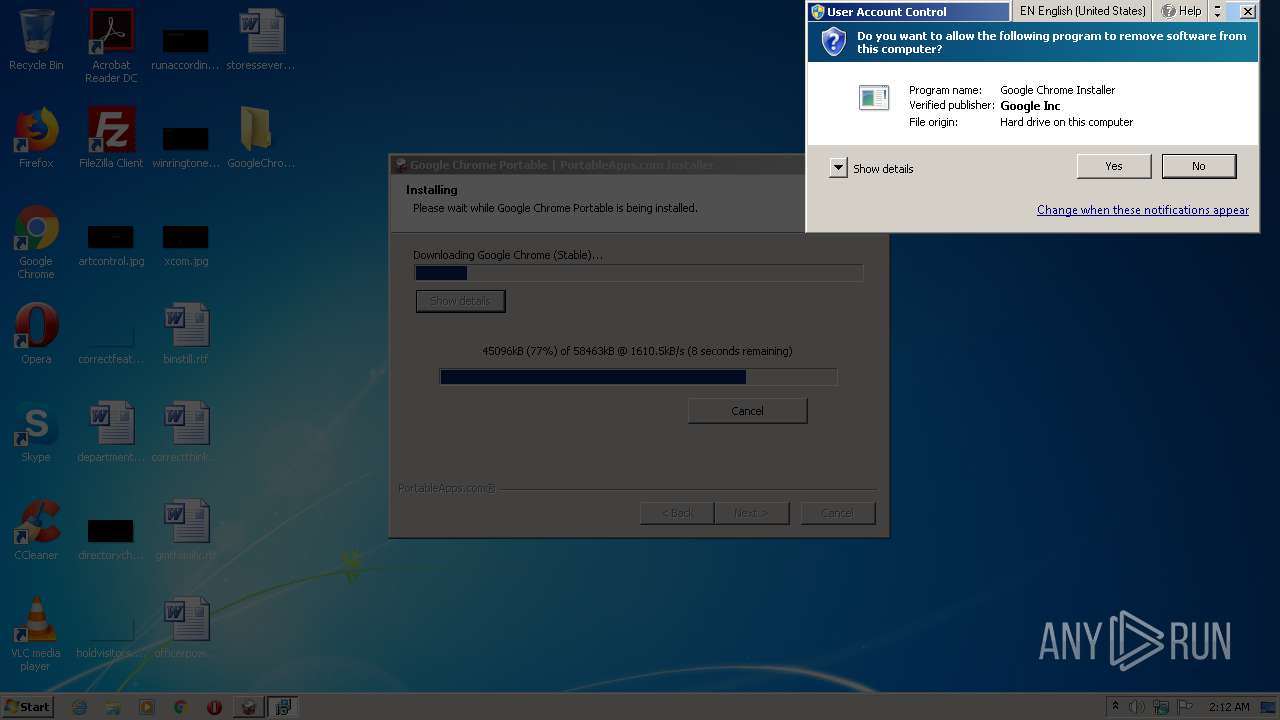Open the Google Chrome desktop shortcut
This screenshot has width=1280, height=720.
(36, 242)
